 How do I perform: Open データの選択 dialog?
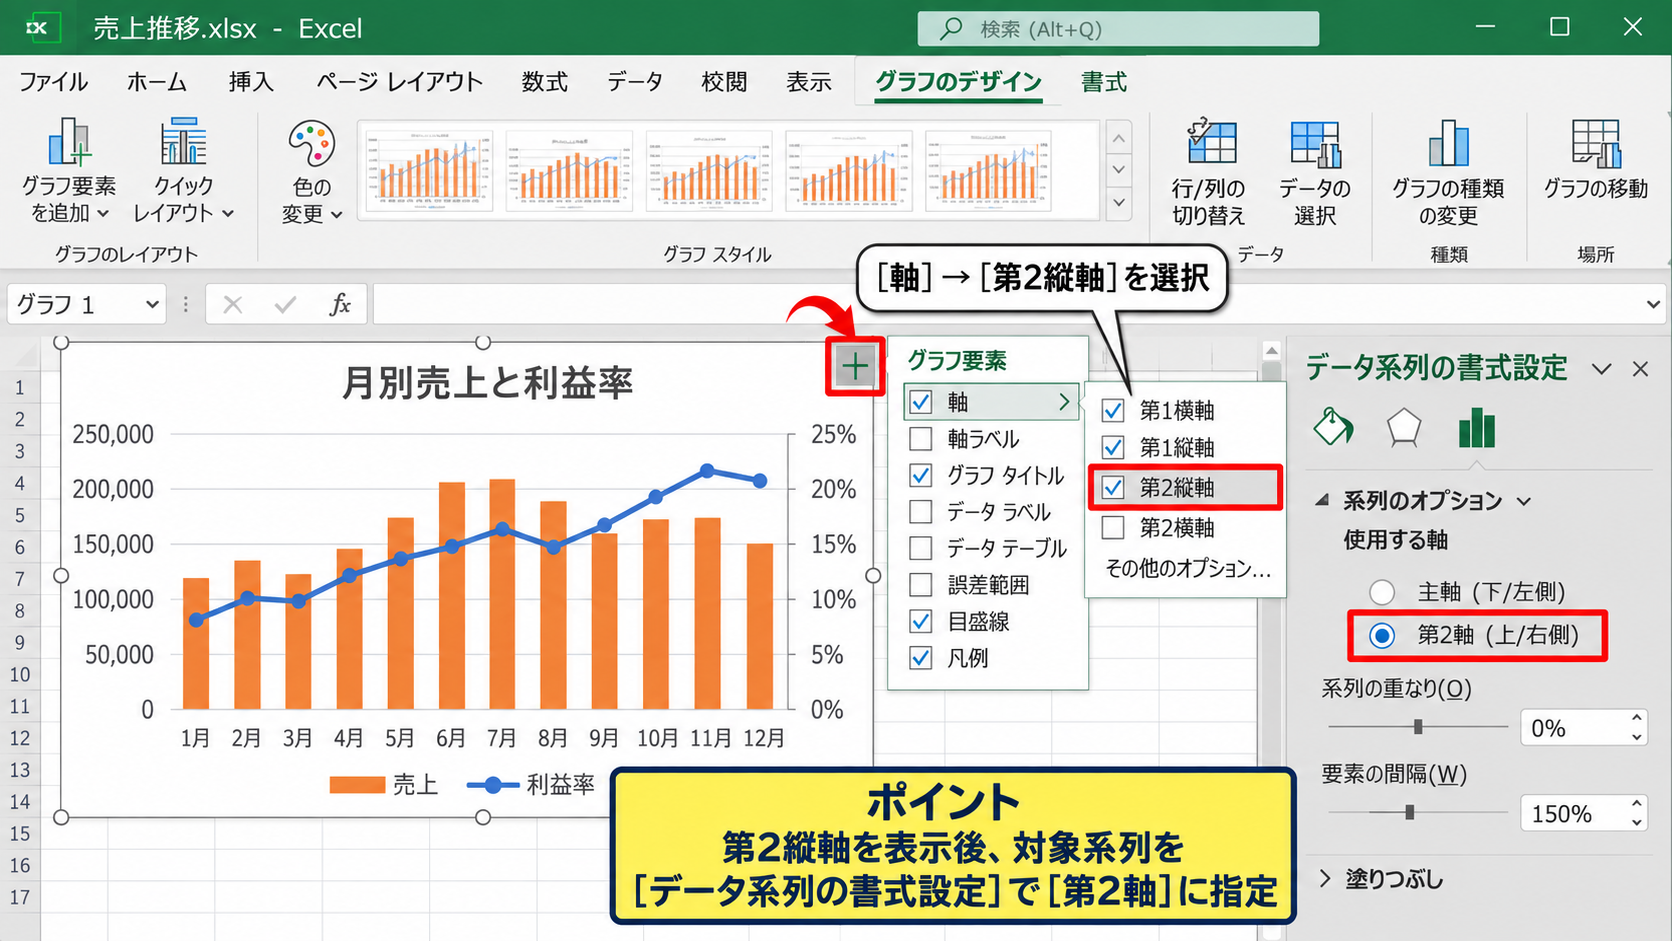coord(1314,172)
